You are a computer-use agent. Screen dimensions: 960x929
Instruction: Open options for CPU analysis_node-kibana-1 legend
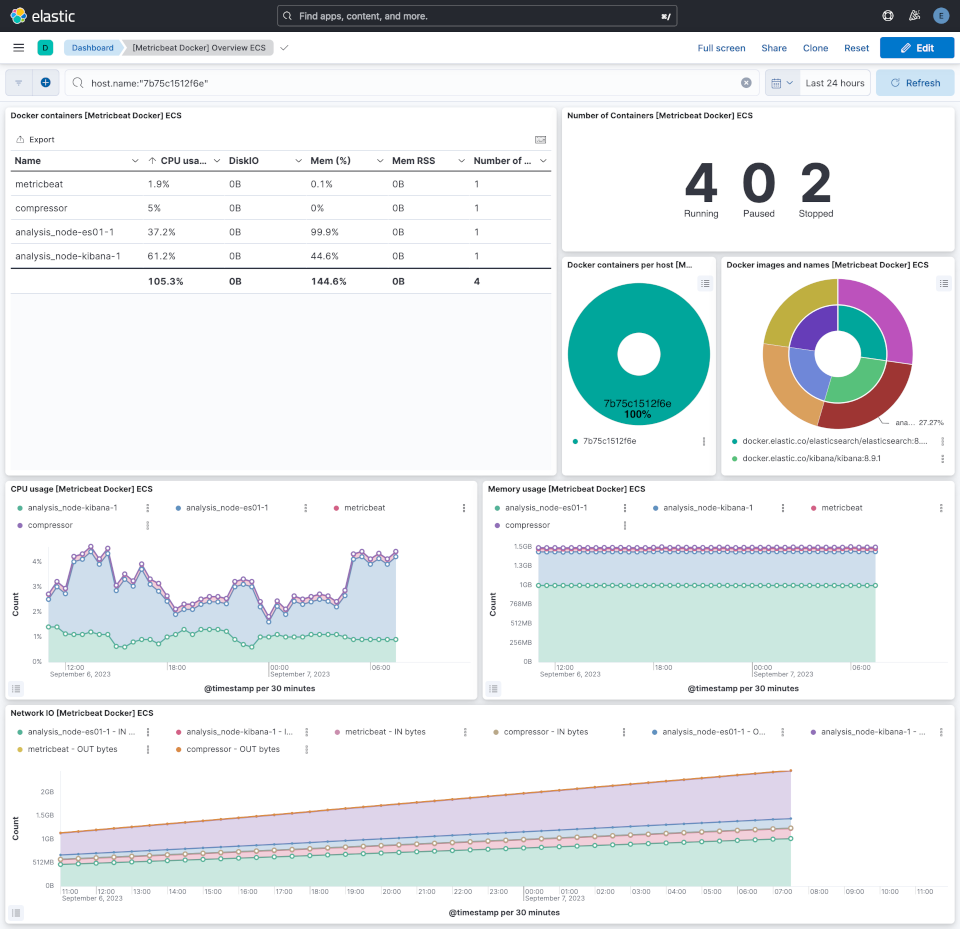coord(148,508)
